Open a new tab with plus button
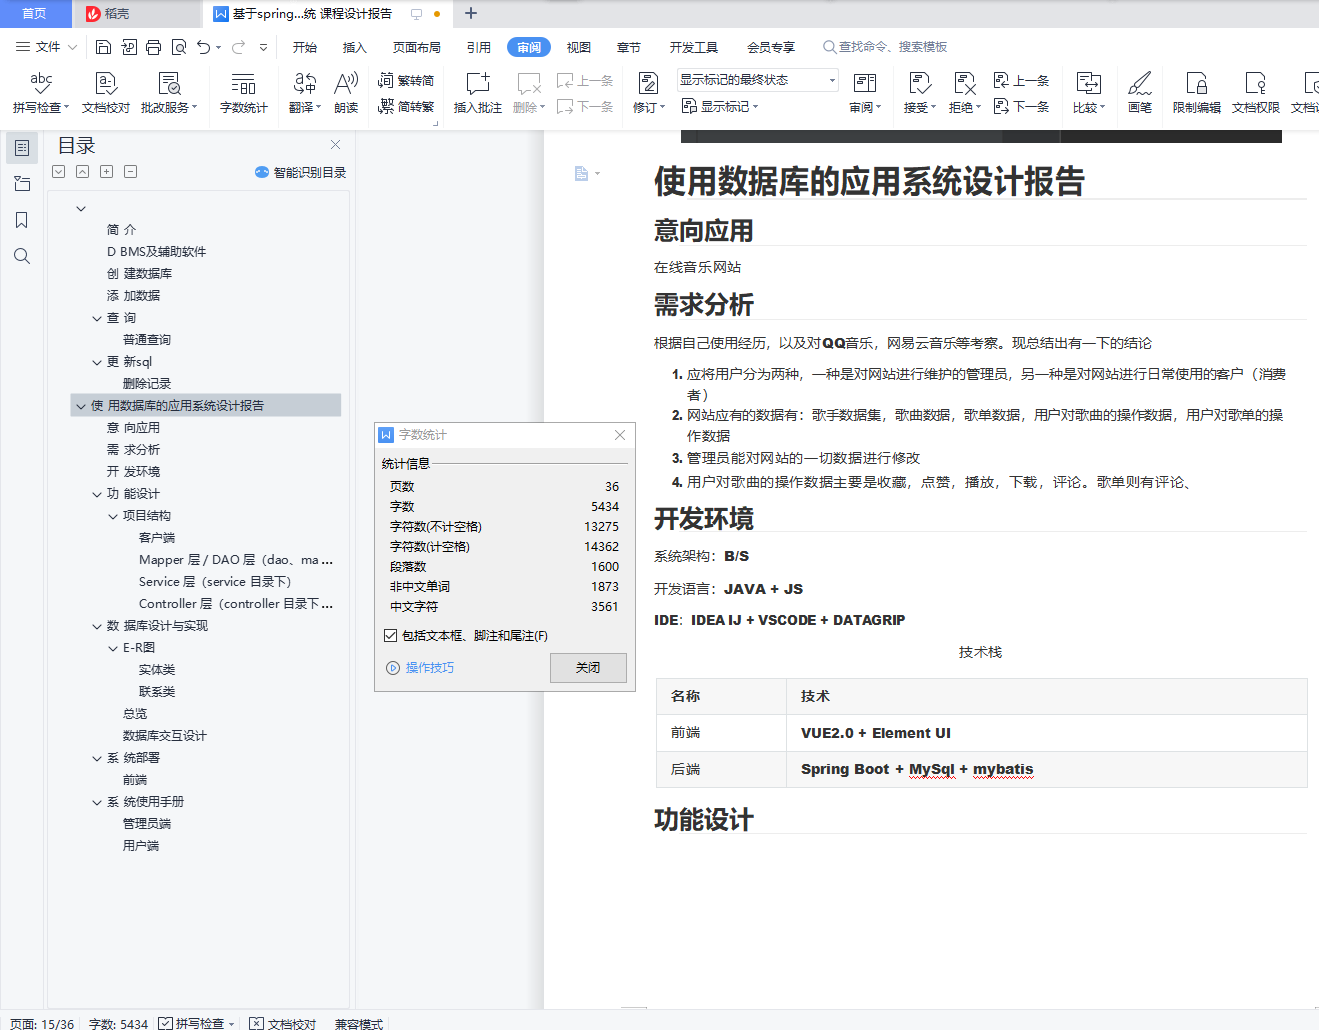1319x1030 pixels. click(471, 14)
